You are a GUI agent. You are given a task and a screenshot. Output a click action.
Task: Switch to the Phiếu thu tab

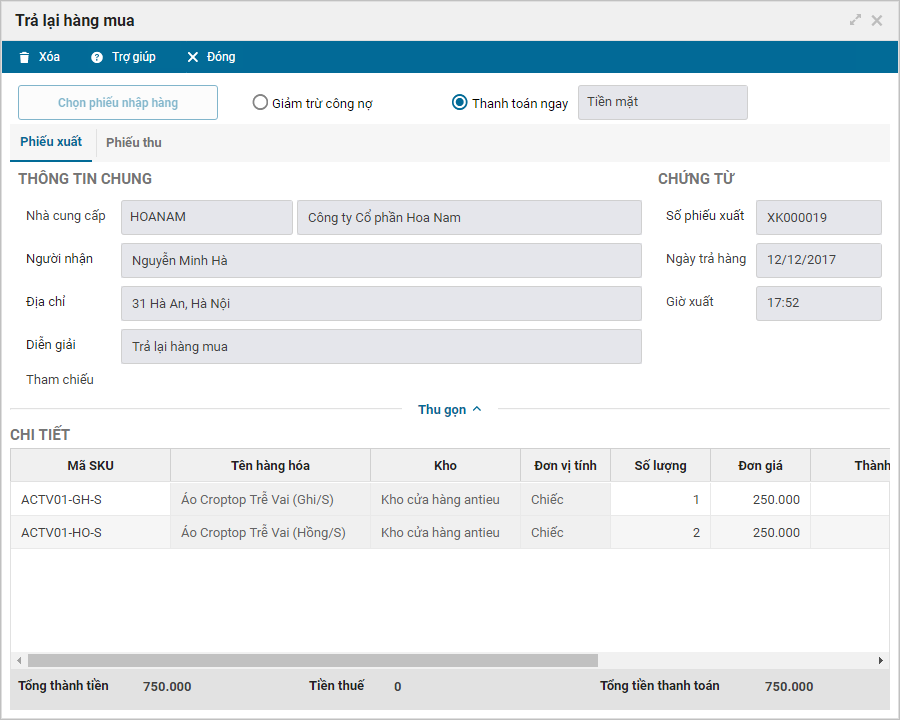[x=134, y=142]
